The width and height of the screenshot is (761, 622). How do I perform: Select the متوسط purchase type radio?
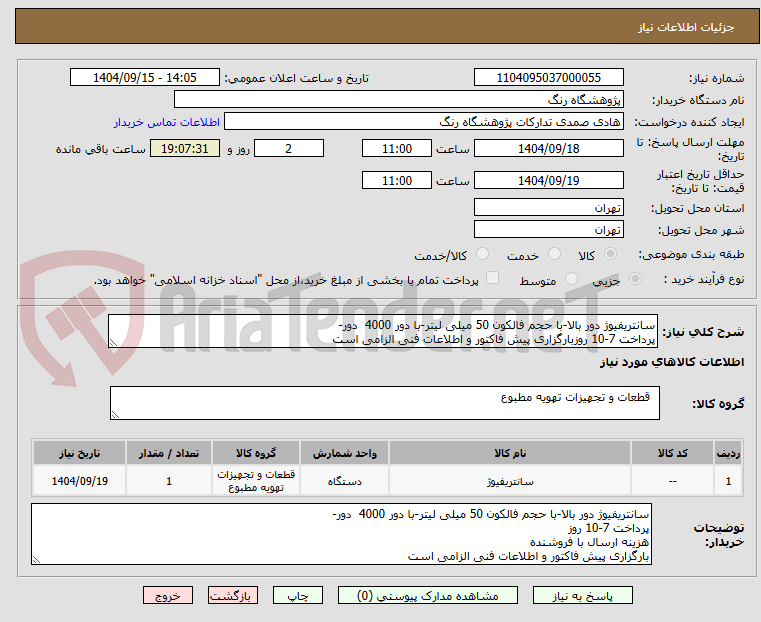click(571, 279)
